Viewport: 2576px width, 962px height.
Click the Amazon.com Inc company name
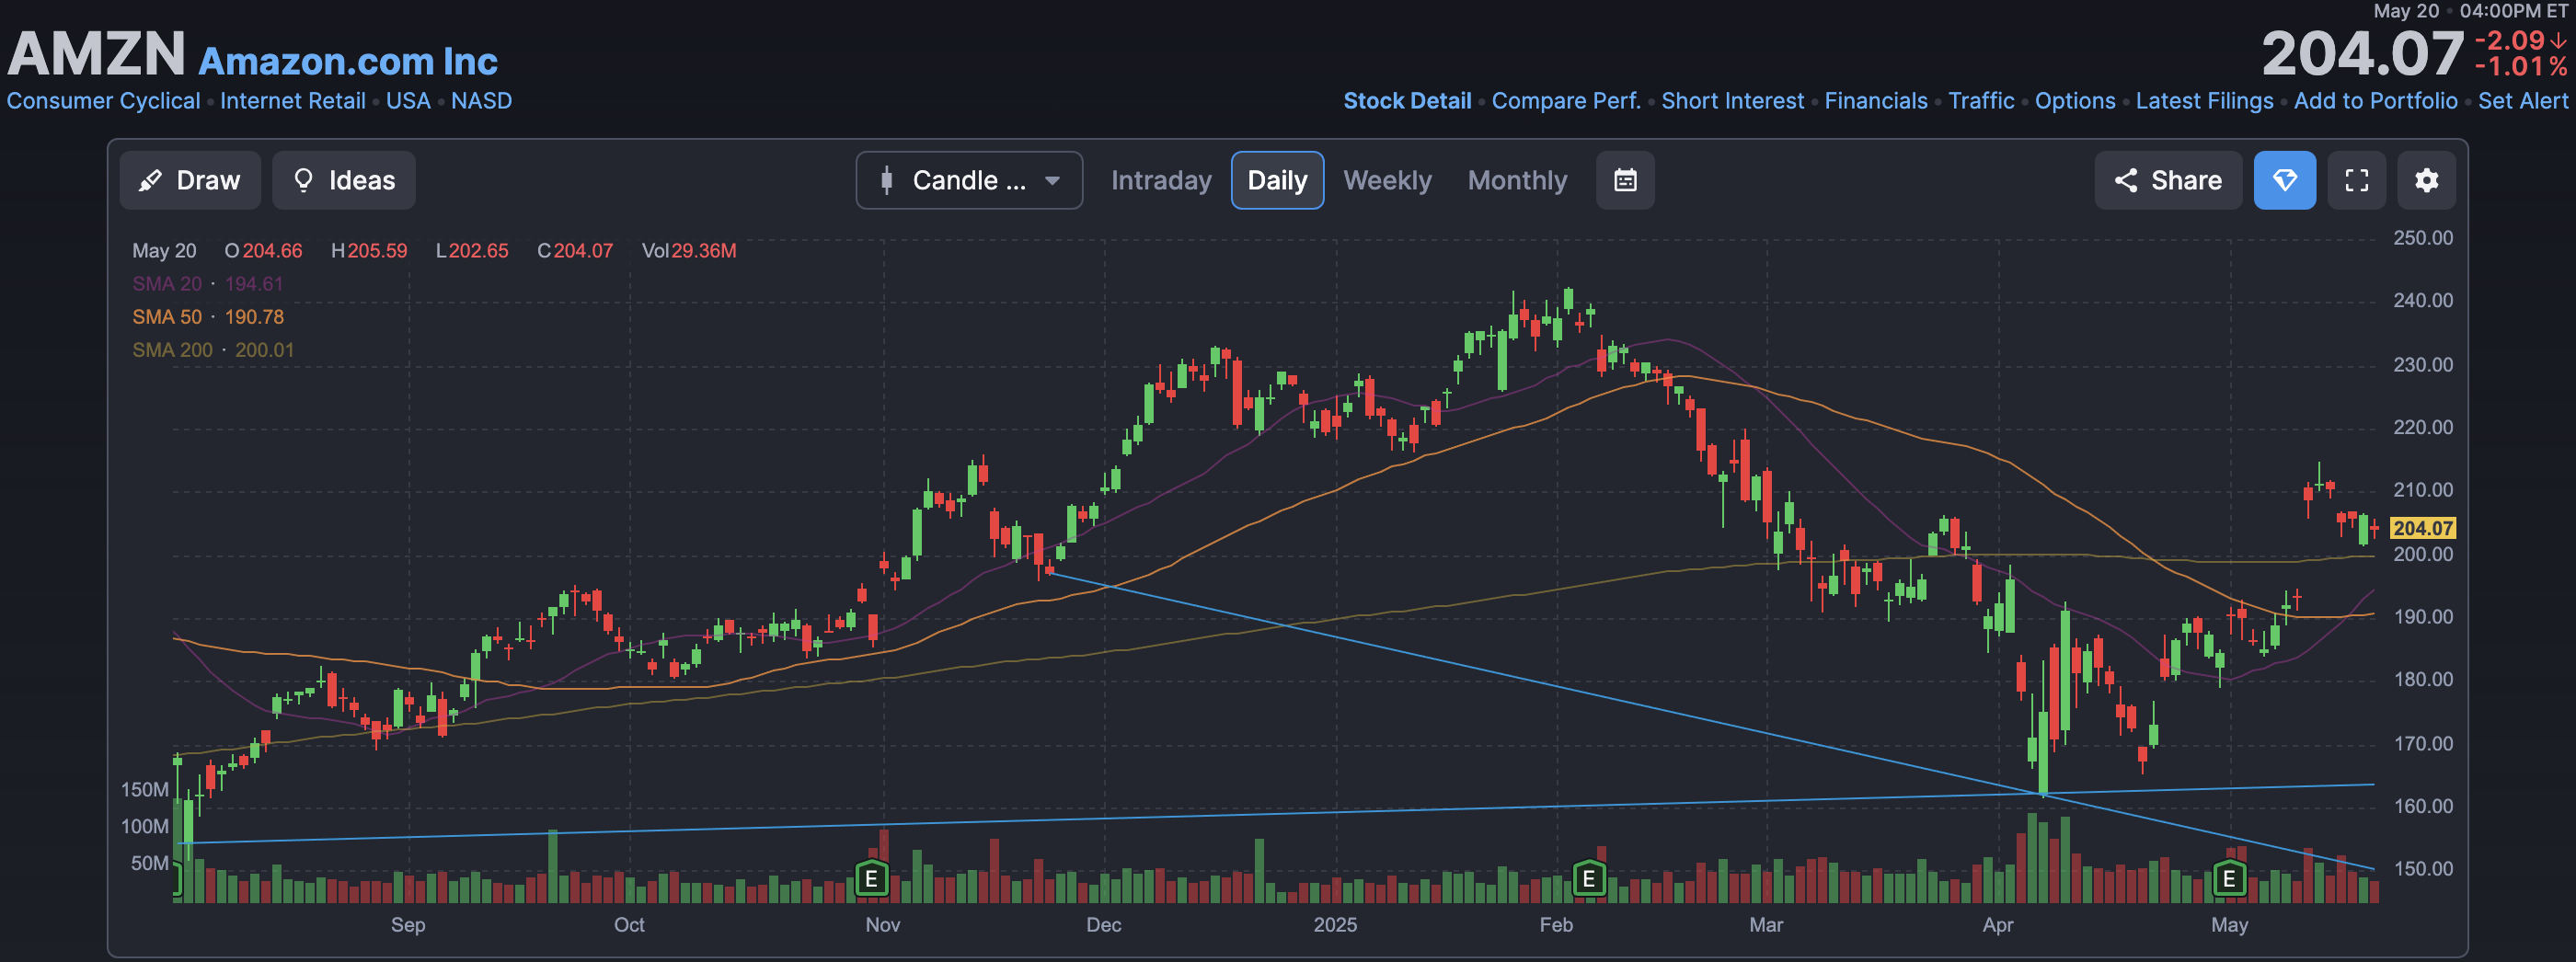(x=348, y=61)
